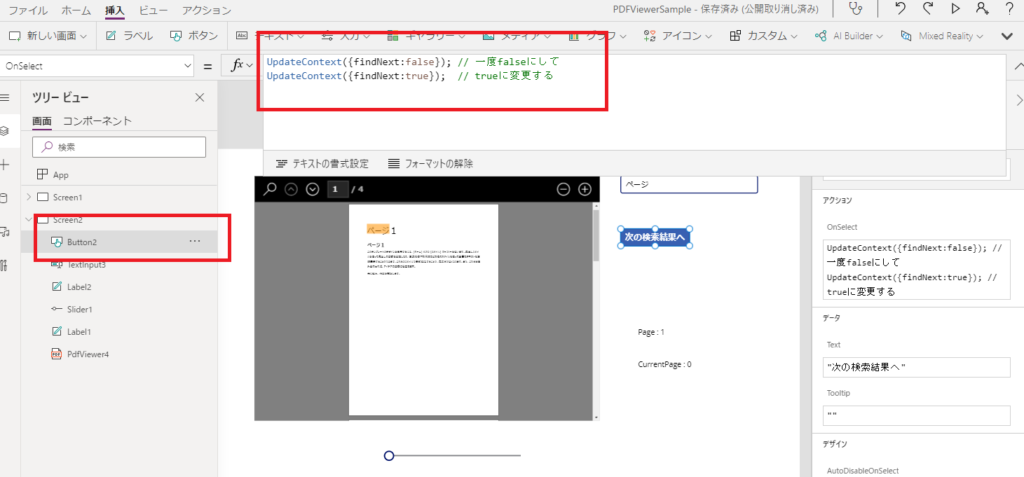Open data cylinder icon in rail
Viewport: 1024px width, 477px height.
[5, 198]
